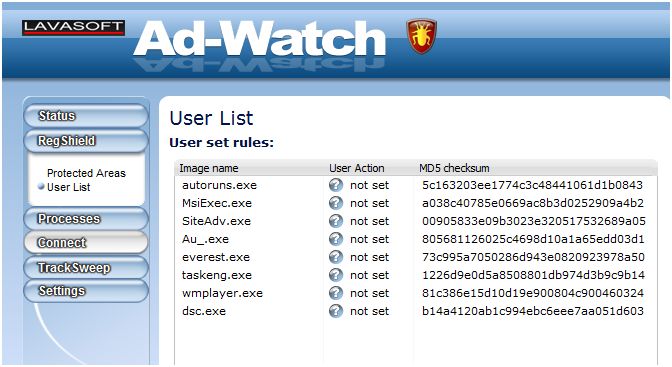Screen dimensions: 672x367
Task: Click checksum starting 5c163203ee
Action: tap(532, 185)
